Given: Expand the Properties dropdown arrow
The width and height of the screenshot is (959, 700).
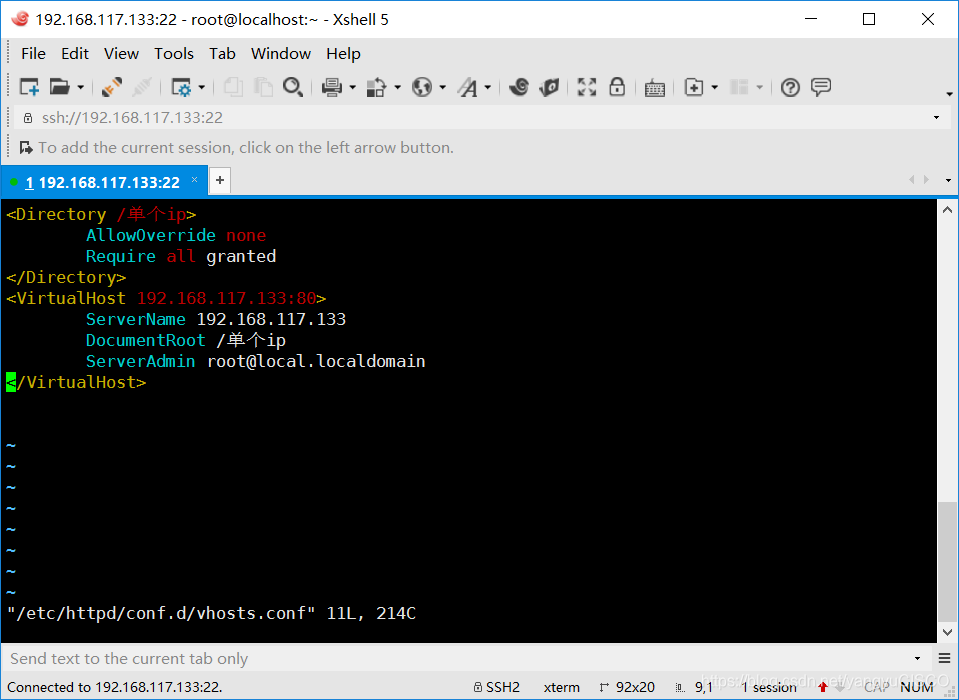Looking at the screenshot, I should pos(201,87).
